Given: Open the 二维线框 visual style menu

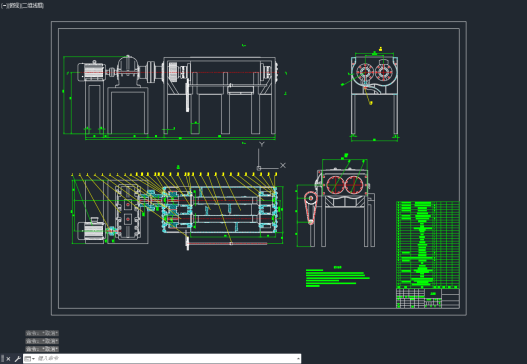Looking at the screenshot, I should click(x=33, y=6).
